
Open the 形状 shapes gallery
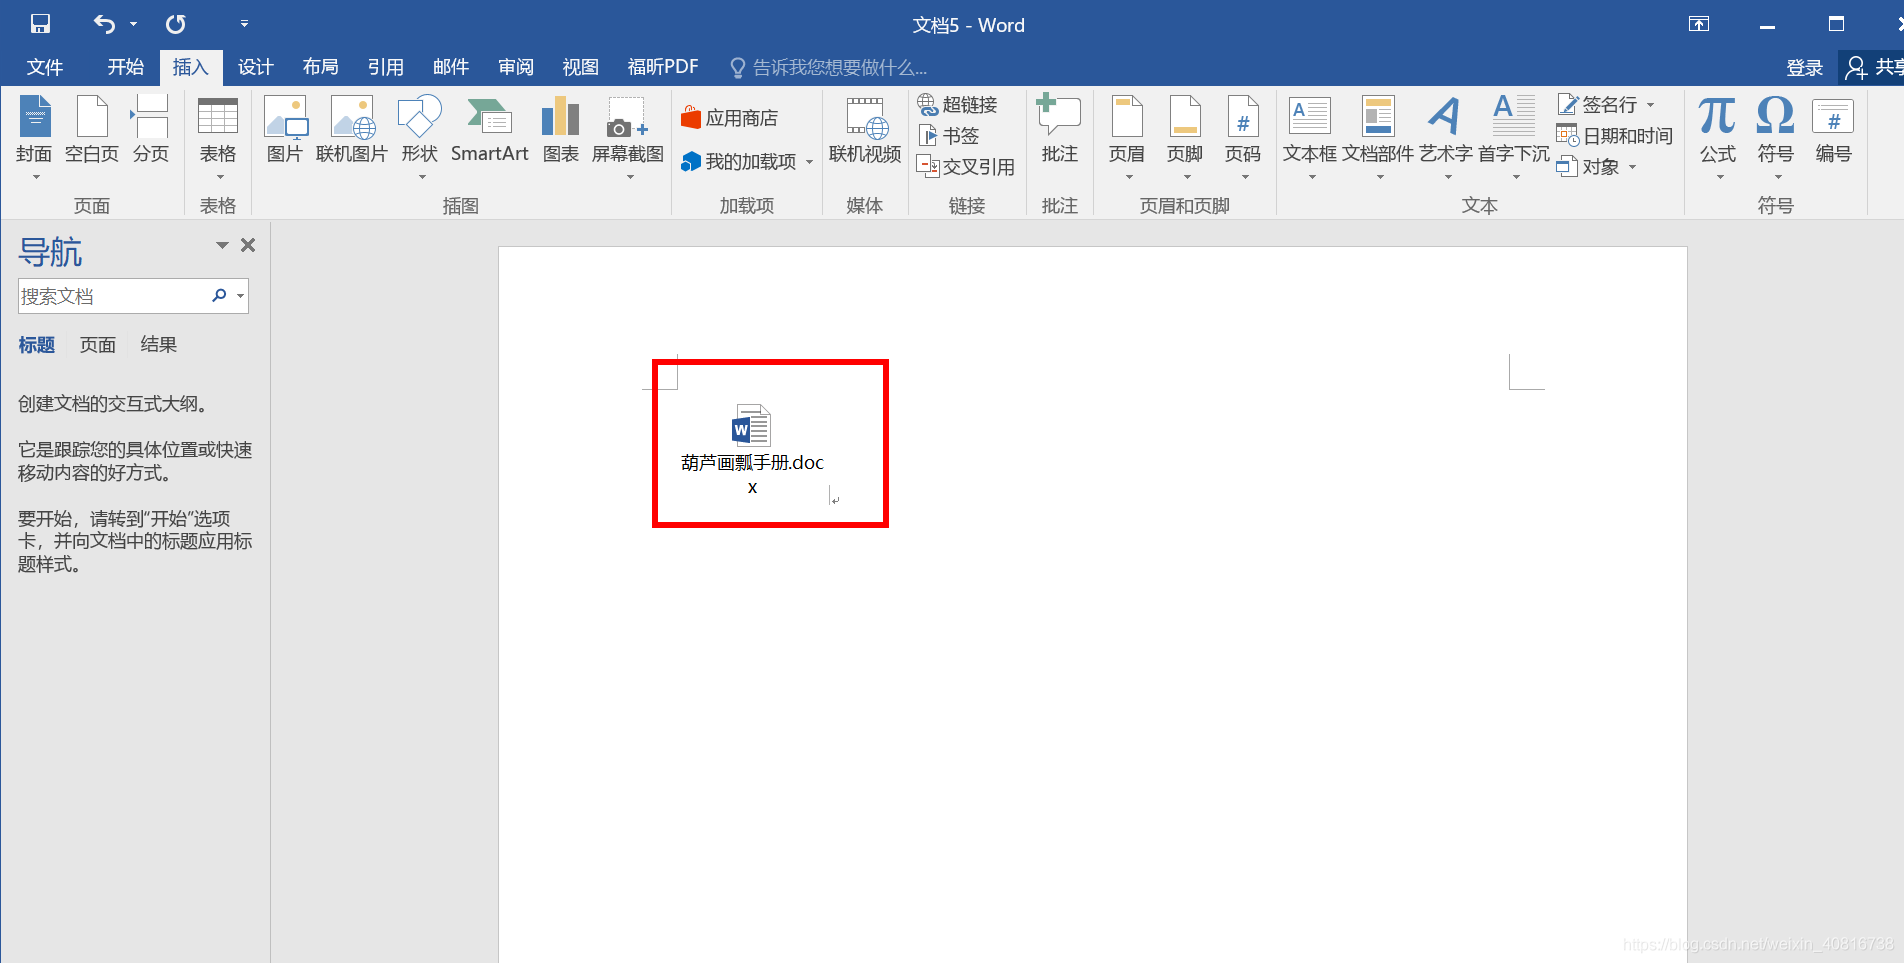click(x=420, y=138)
